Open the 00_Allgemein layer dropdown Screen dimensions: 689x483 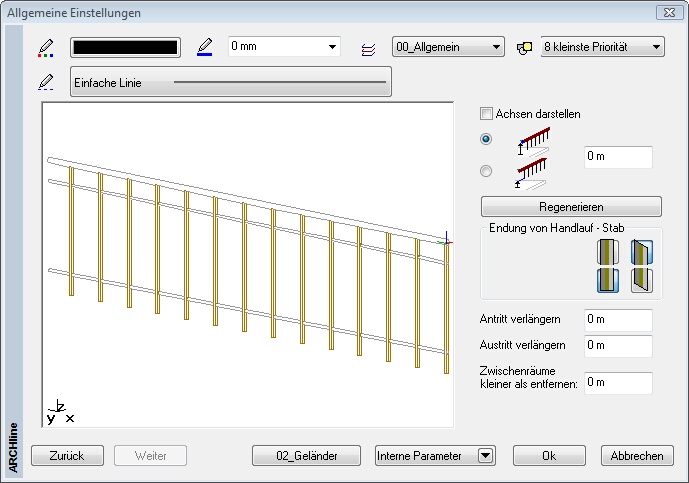click(448, 47)
